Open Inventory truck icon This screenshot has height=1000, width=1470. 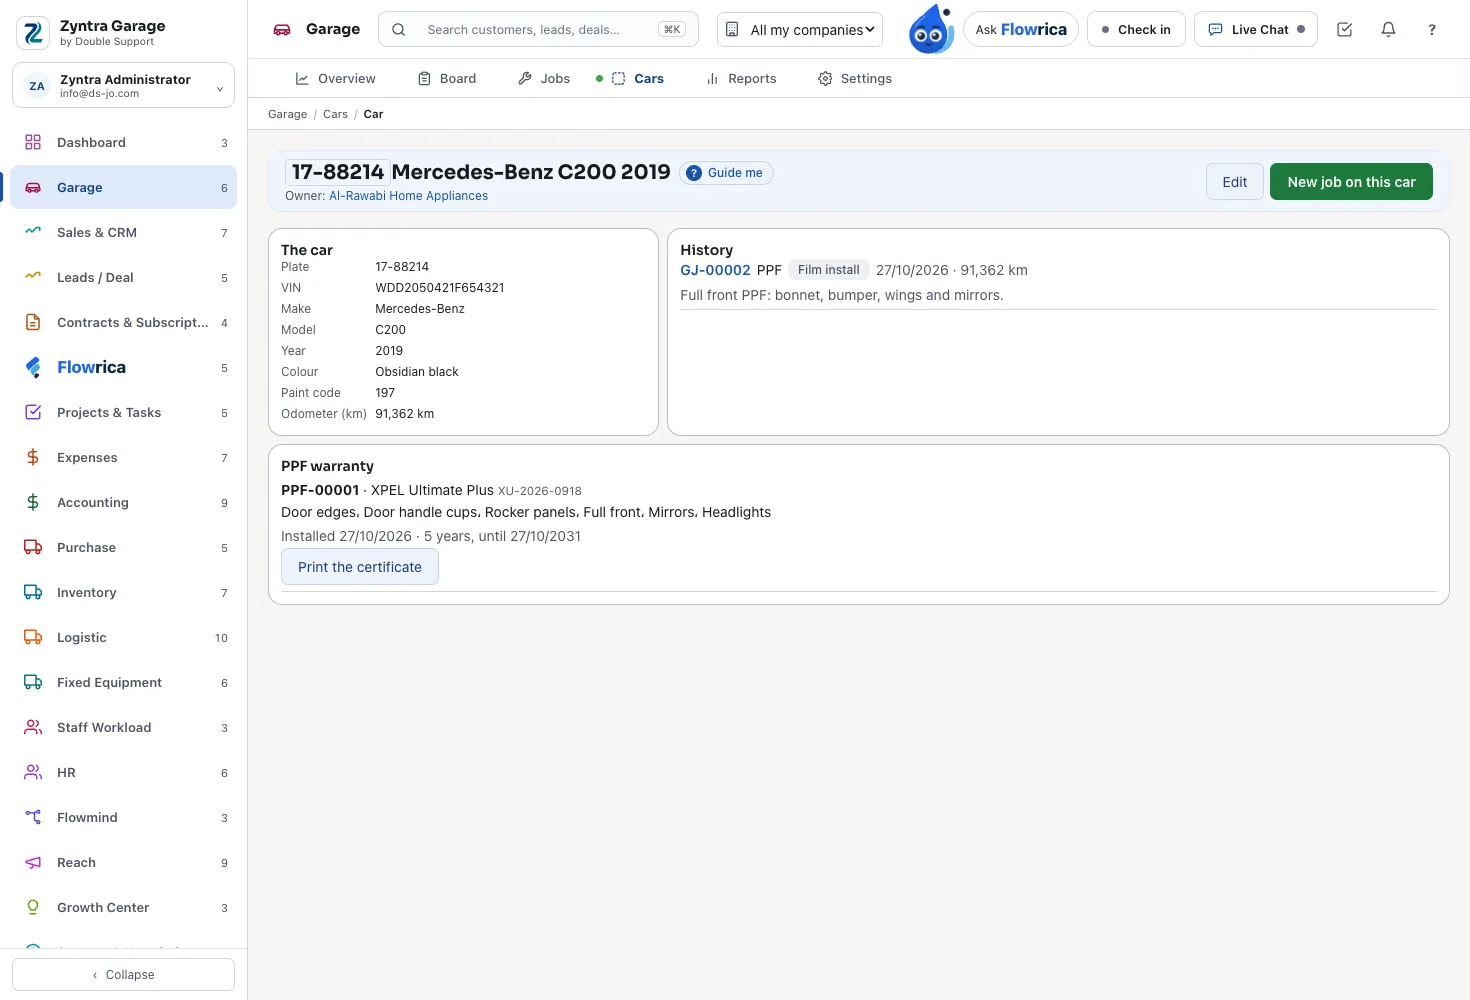coord(33,592)
